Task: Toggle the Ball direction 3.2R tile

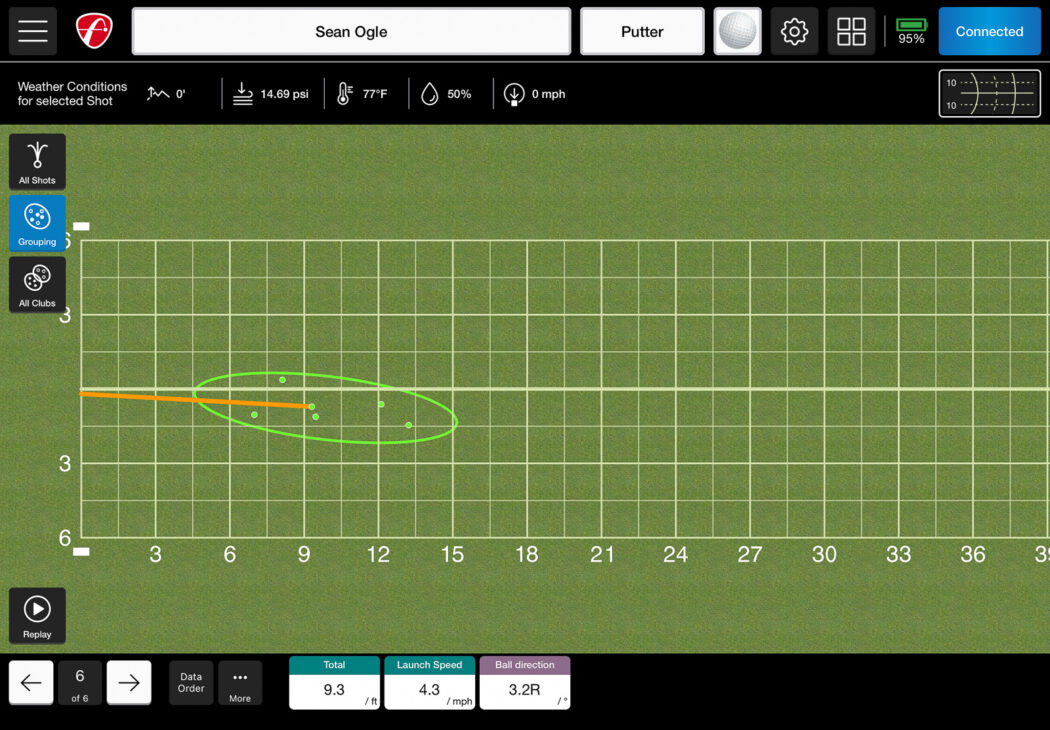Action: [x=524, y=683]
